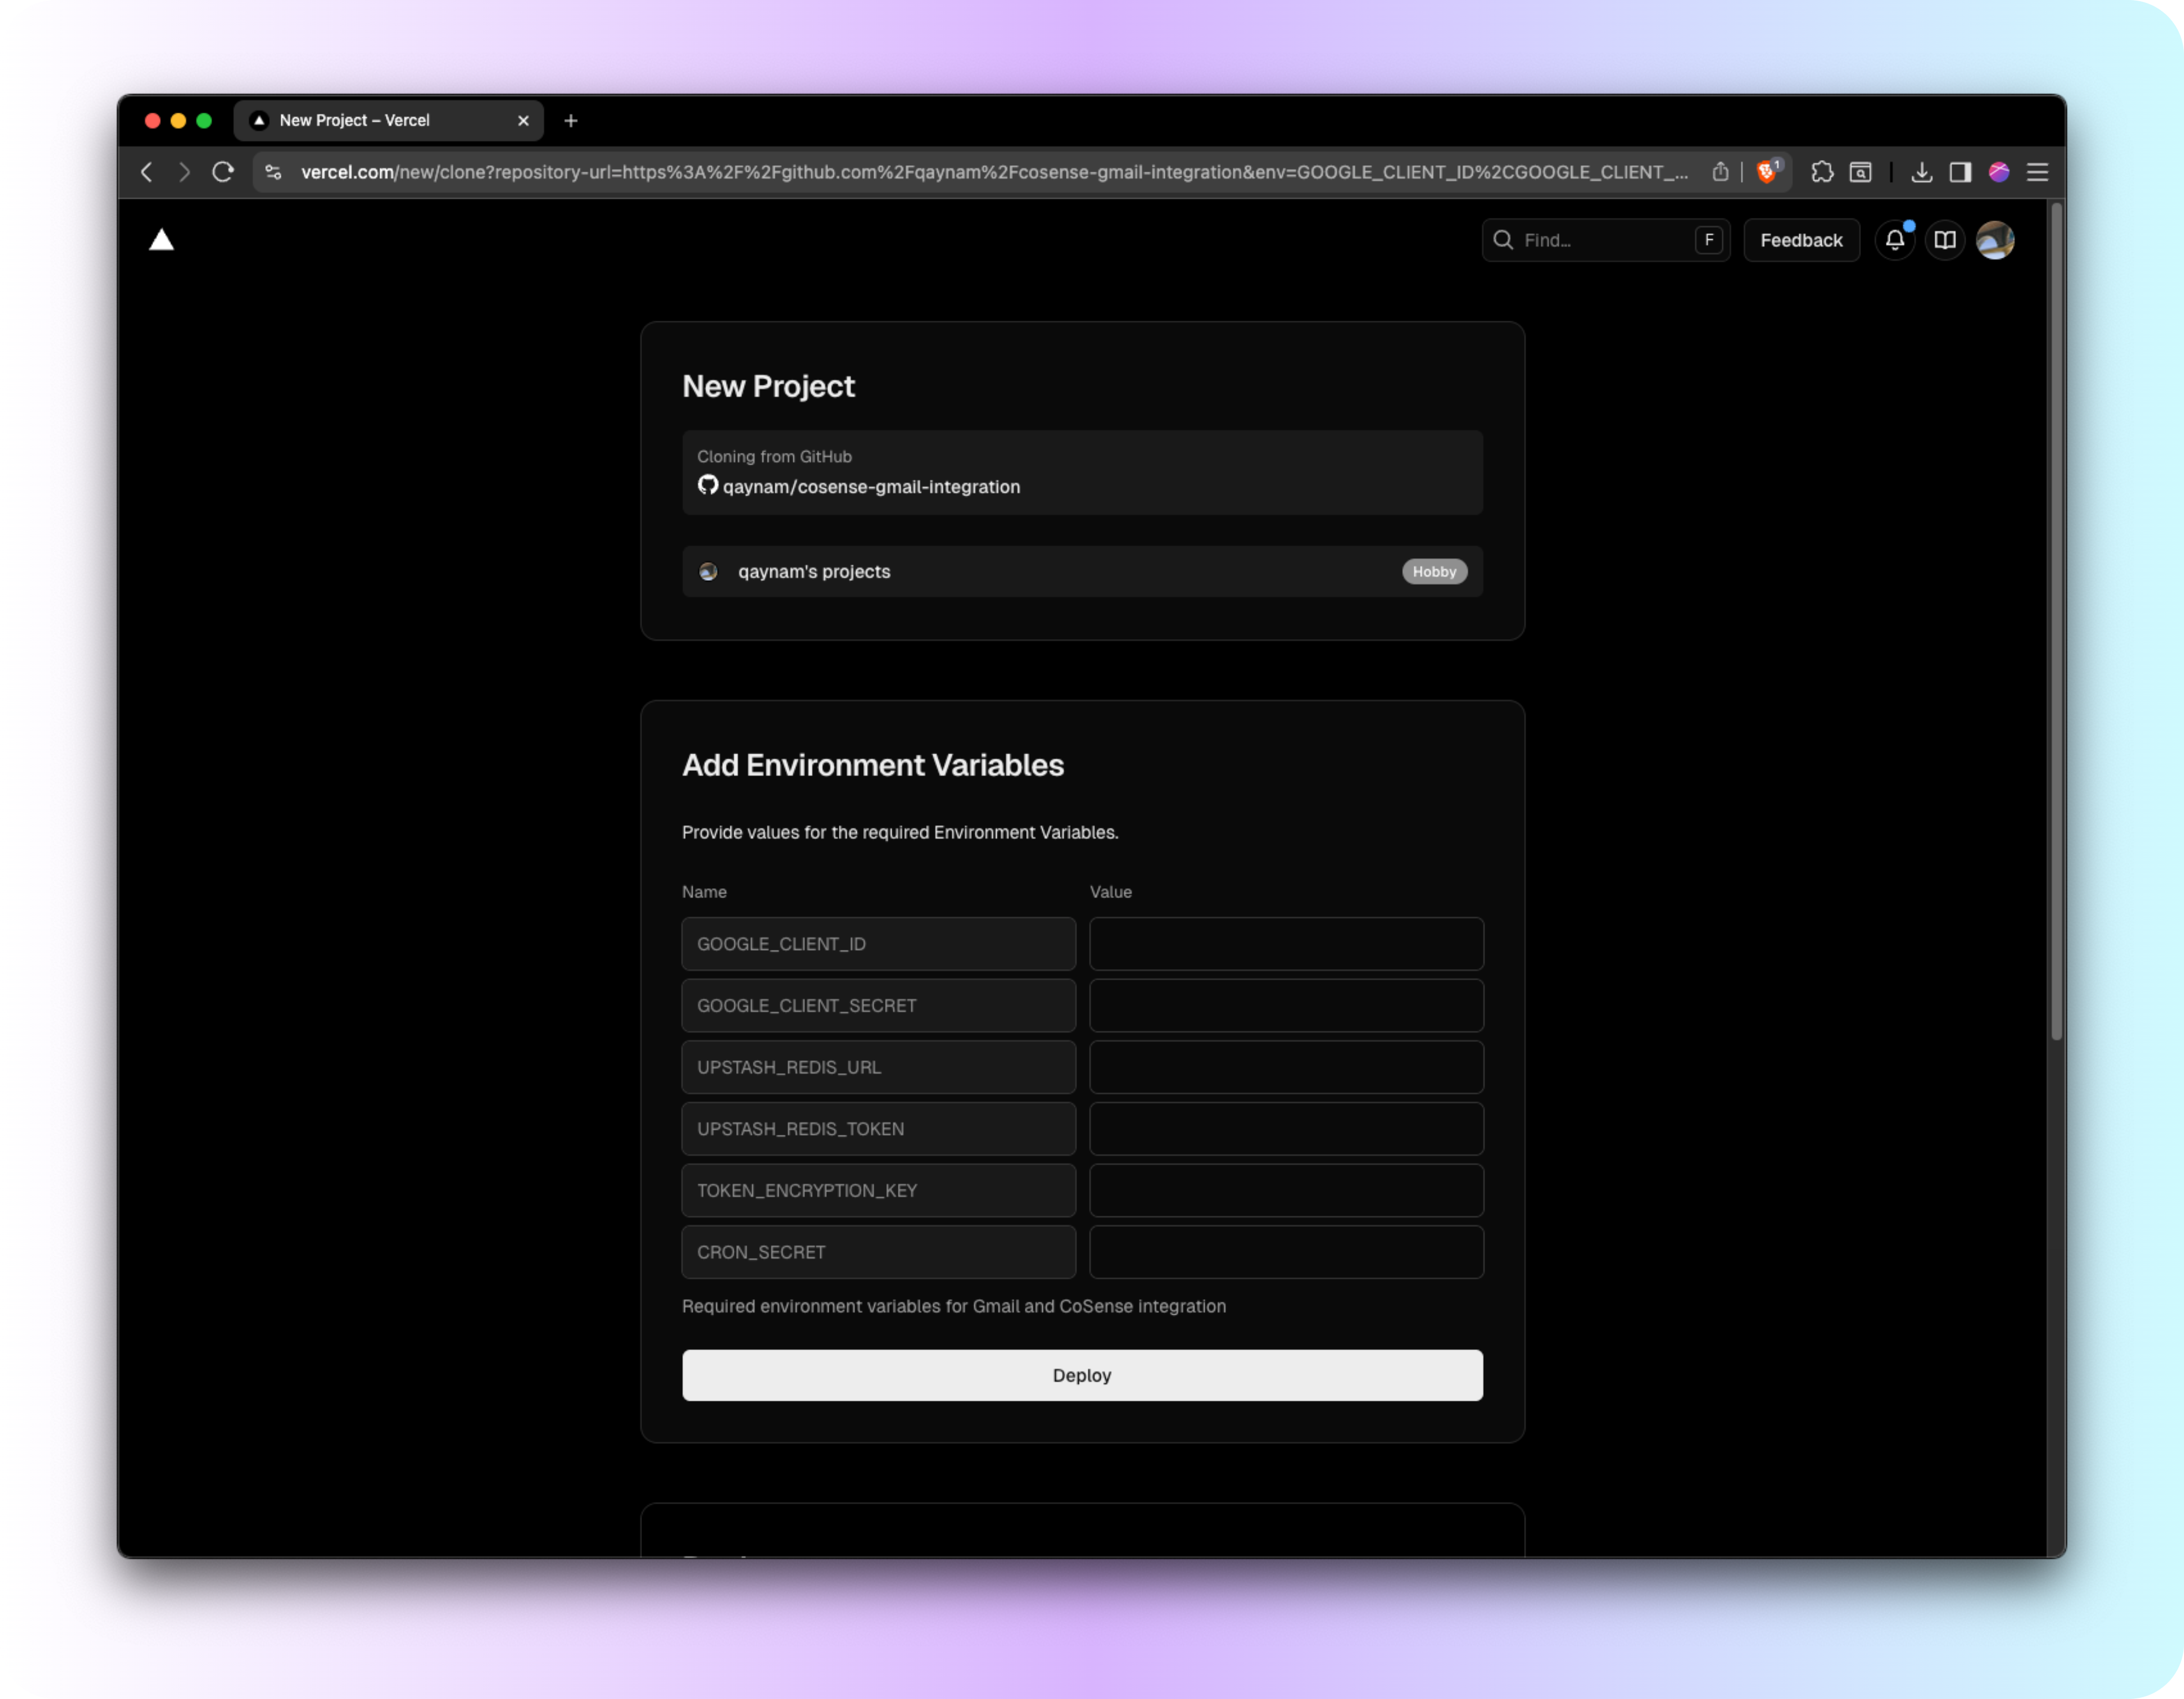The width and height of the screenshot is (2184, 1699).
Task: Focus the TOKEN_ENCRYPTION_KEY value field
Action: point(1286,1191)
